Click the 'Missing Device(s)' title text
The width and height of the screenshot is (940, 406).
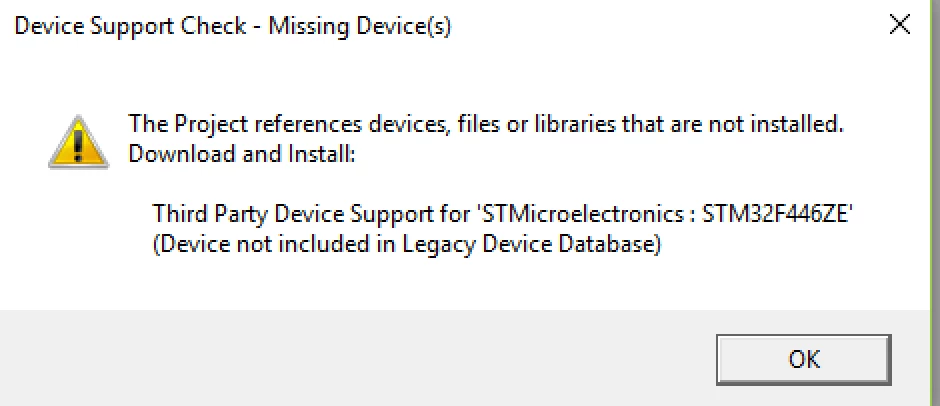coord(360,27)
